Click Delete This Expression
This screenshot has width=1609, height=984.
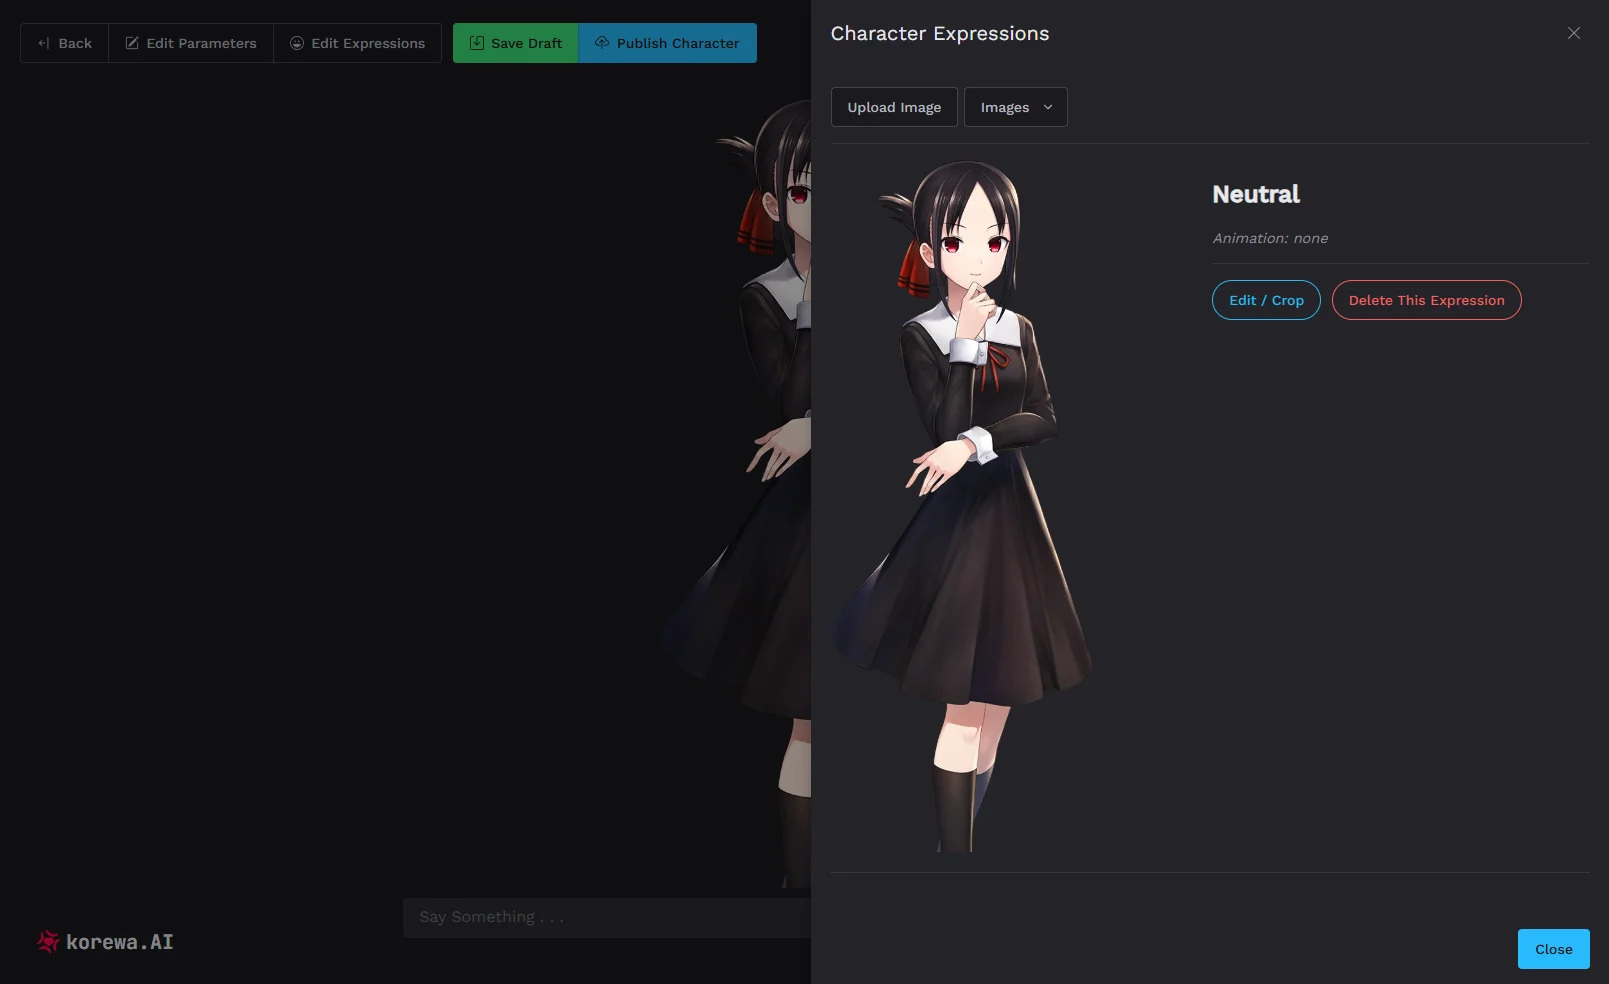pos(1426,300)
